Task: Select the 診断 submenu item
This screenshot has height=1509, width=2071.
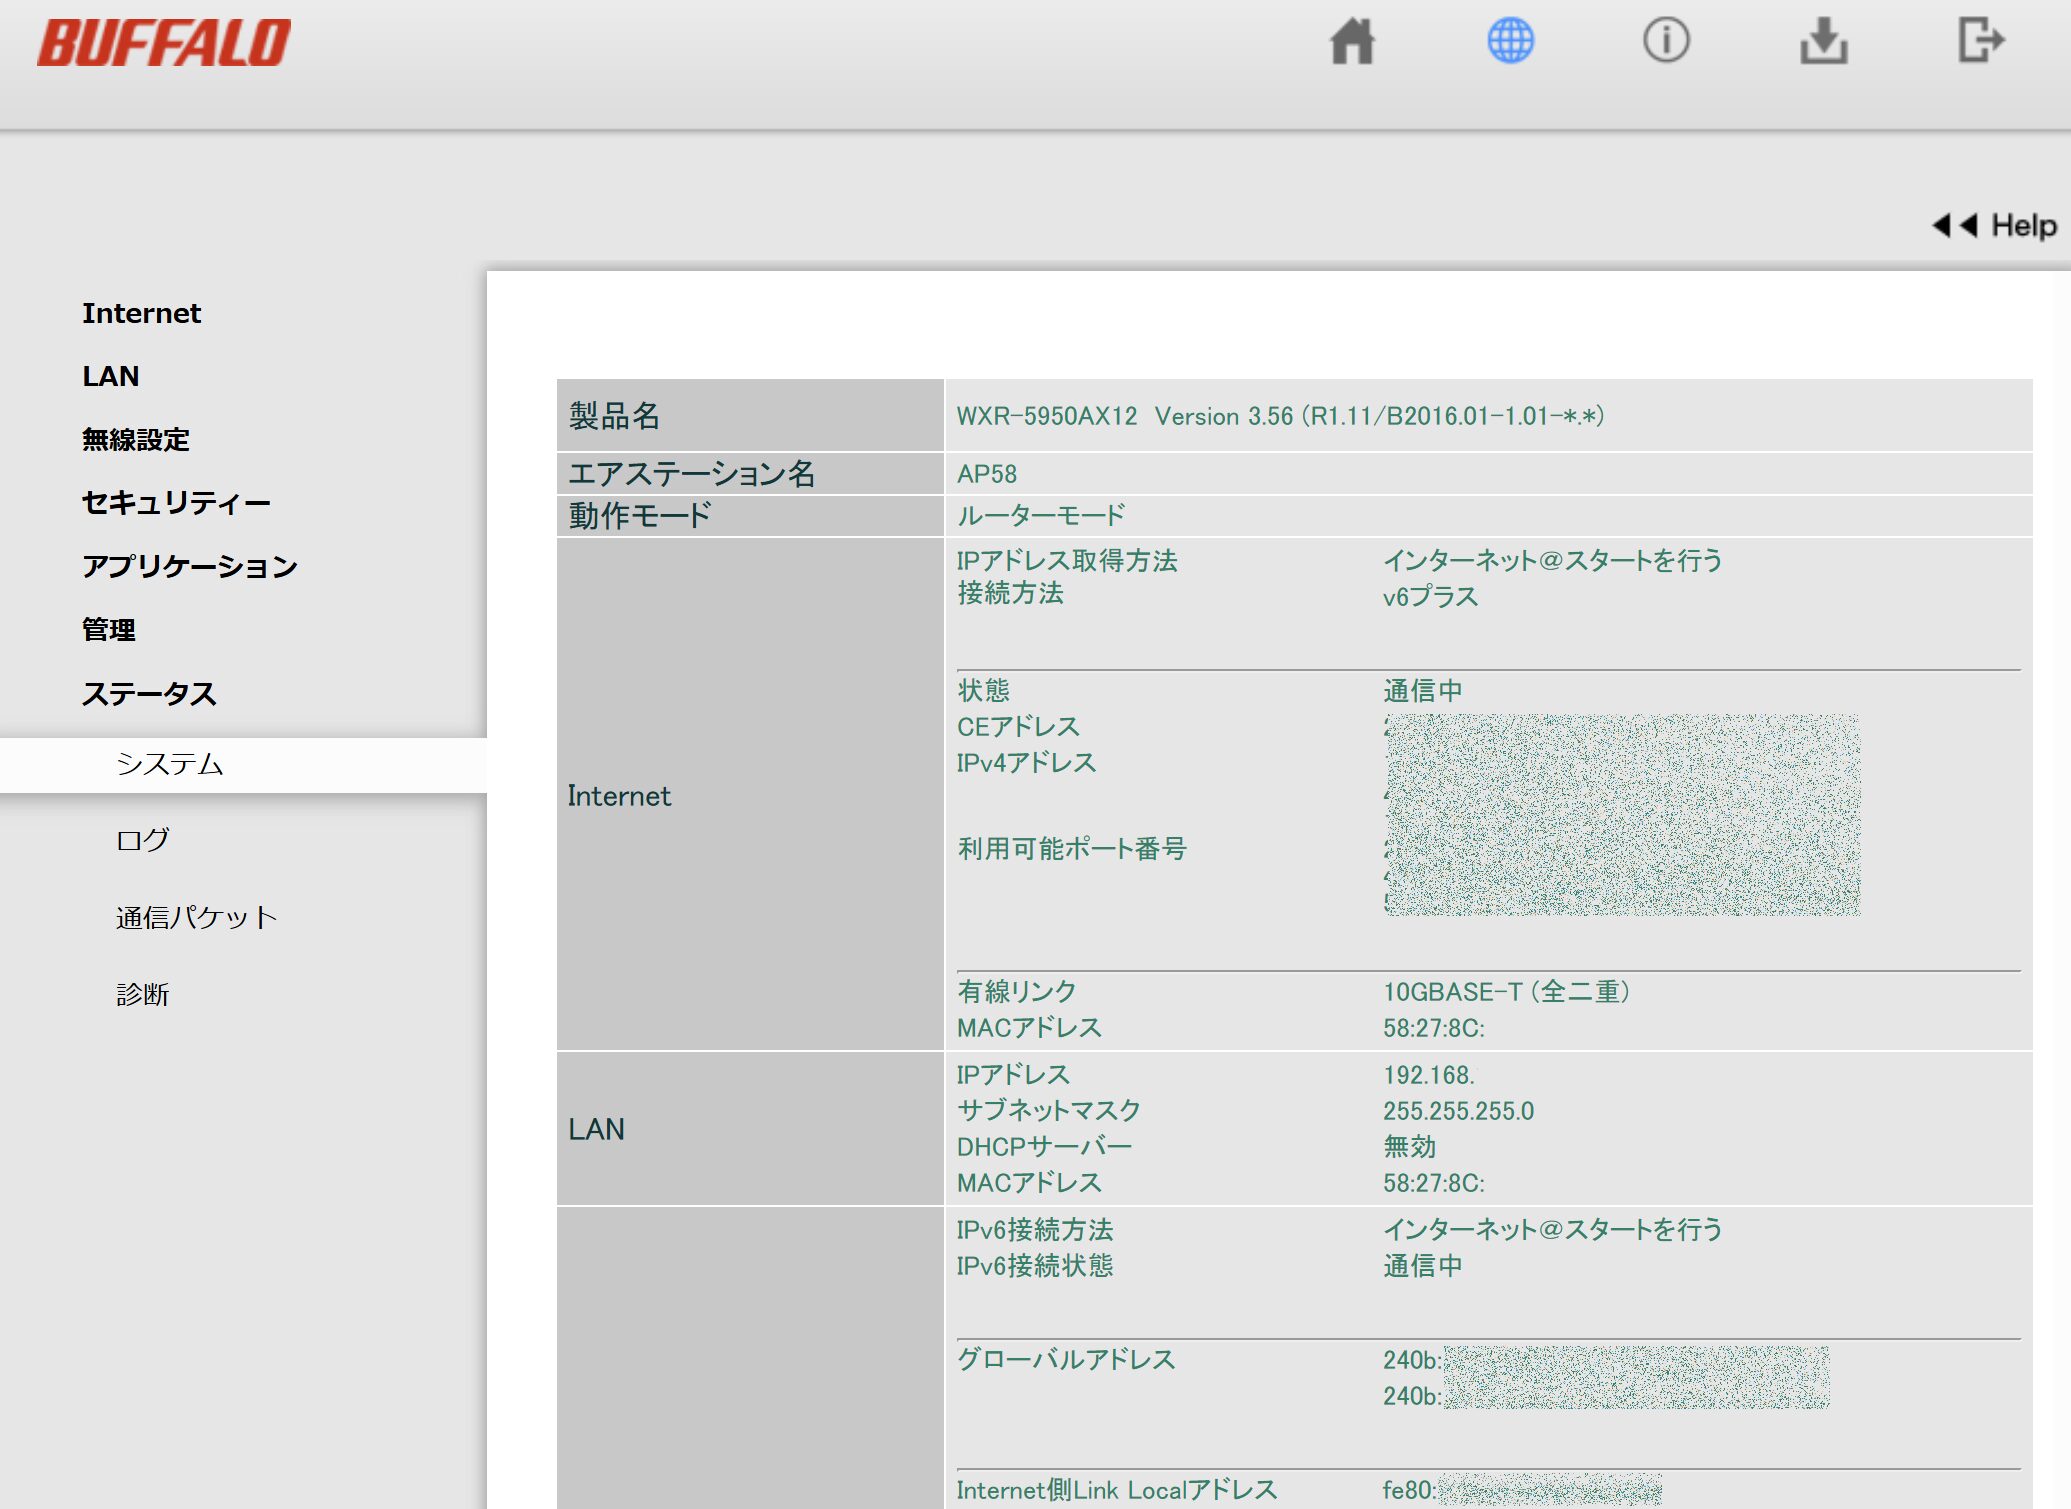Action: click(142, 994)
